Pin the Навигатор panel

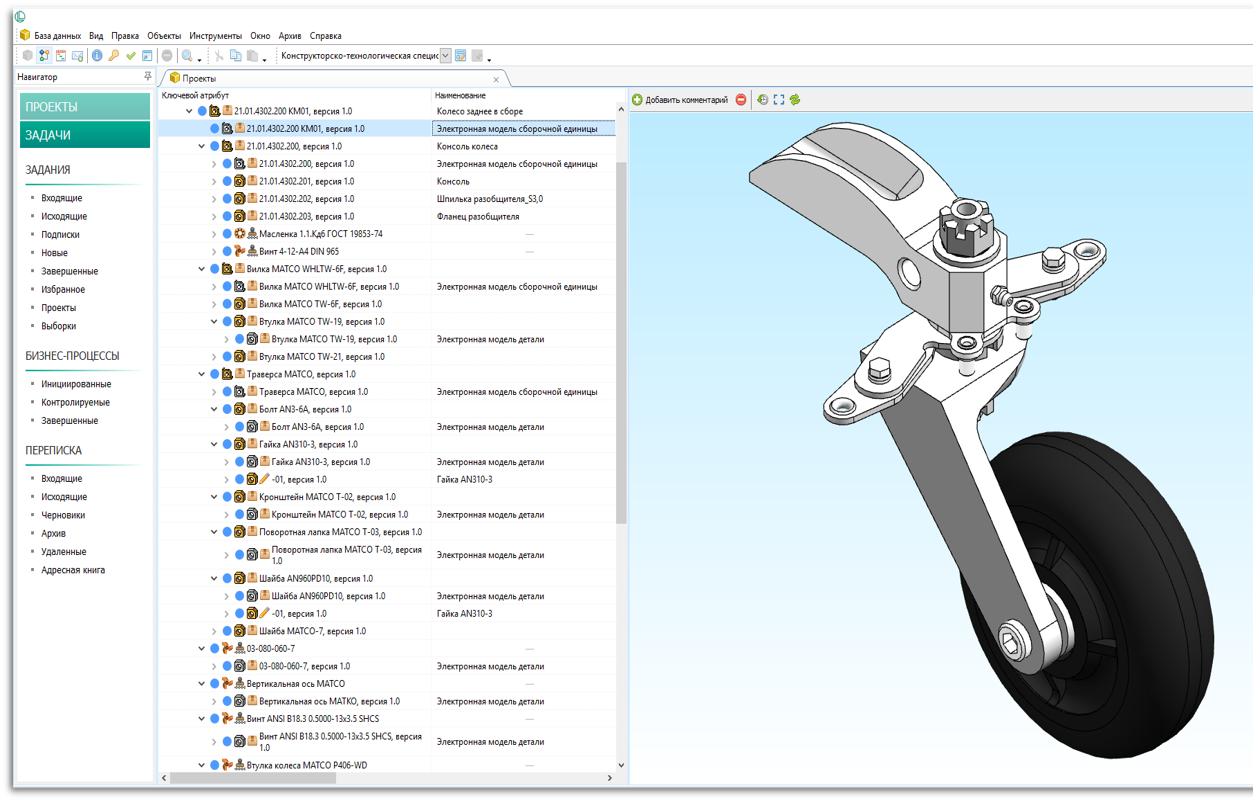click(x=148, y=77)
